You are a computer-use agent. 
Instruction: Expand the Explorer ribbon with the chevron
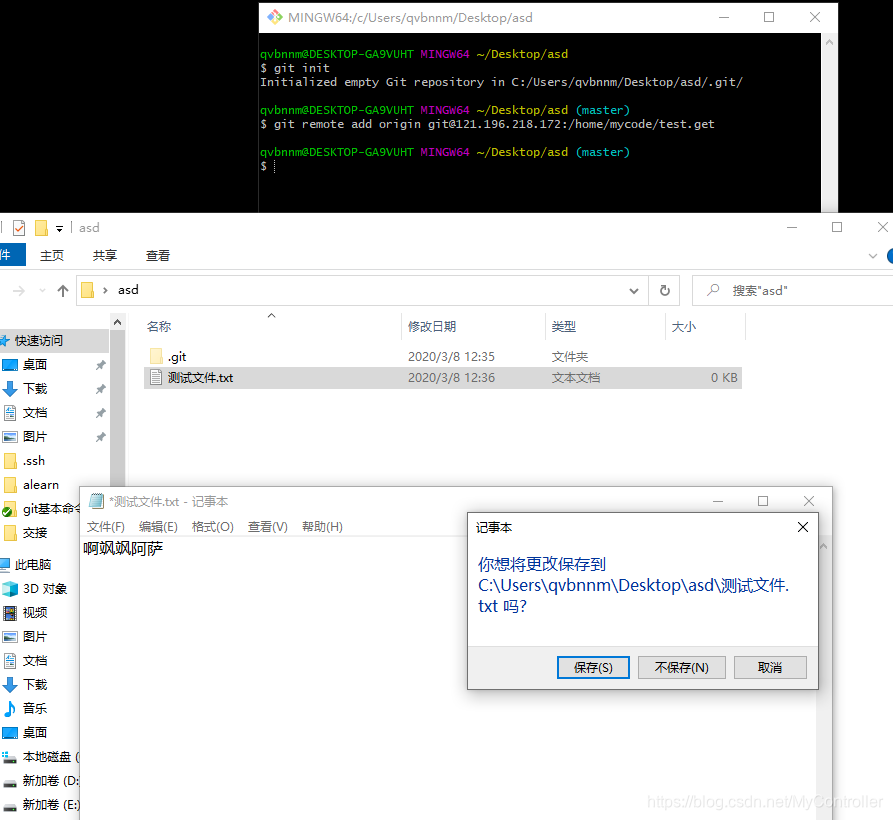coord(872,256)
